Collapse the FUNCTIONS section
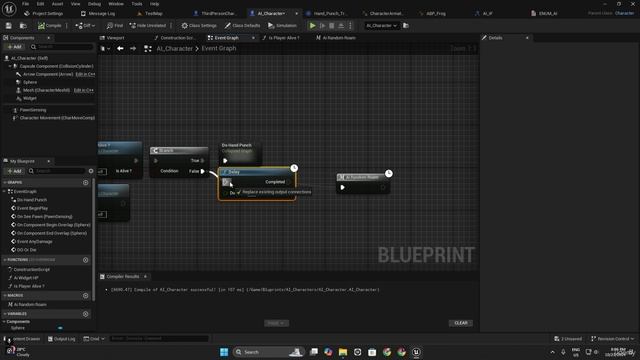The height and width of the screenshot is (360, 640). (5, 260)
